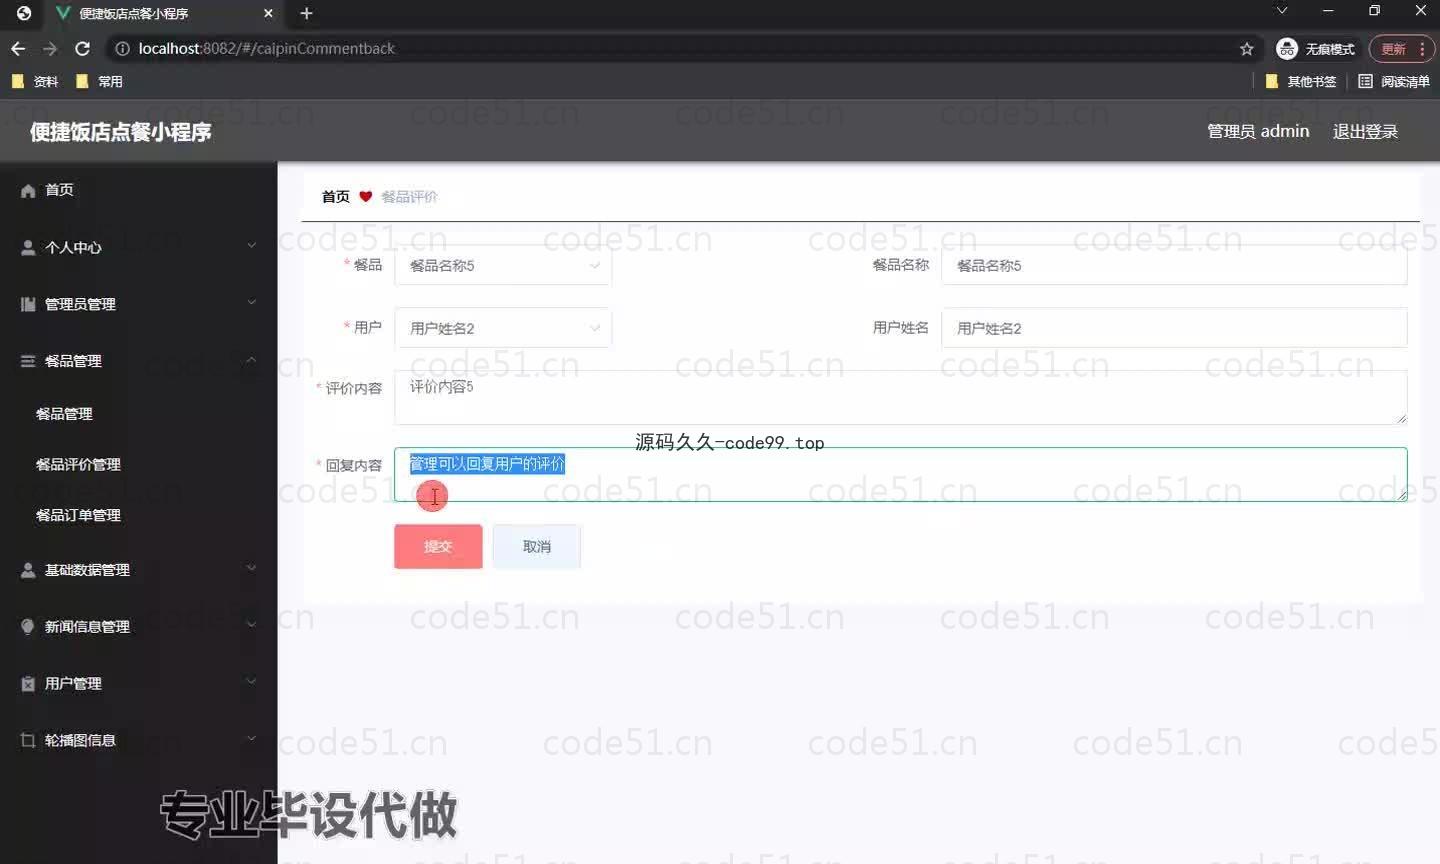Image resolution: width=1440 pixels, height=864 pixels.
Task: Click the browser address bar URL
Action: [266, 48]
